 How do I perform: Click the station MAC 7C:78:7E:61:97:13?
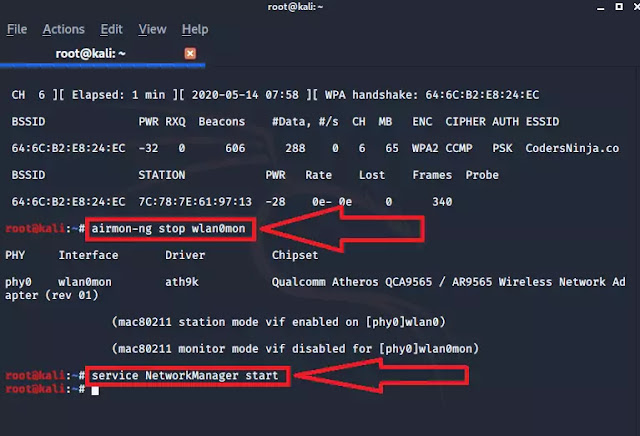click(195, 202)
